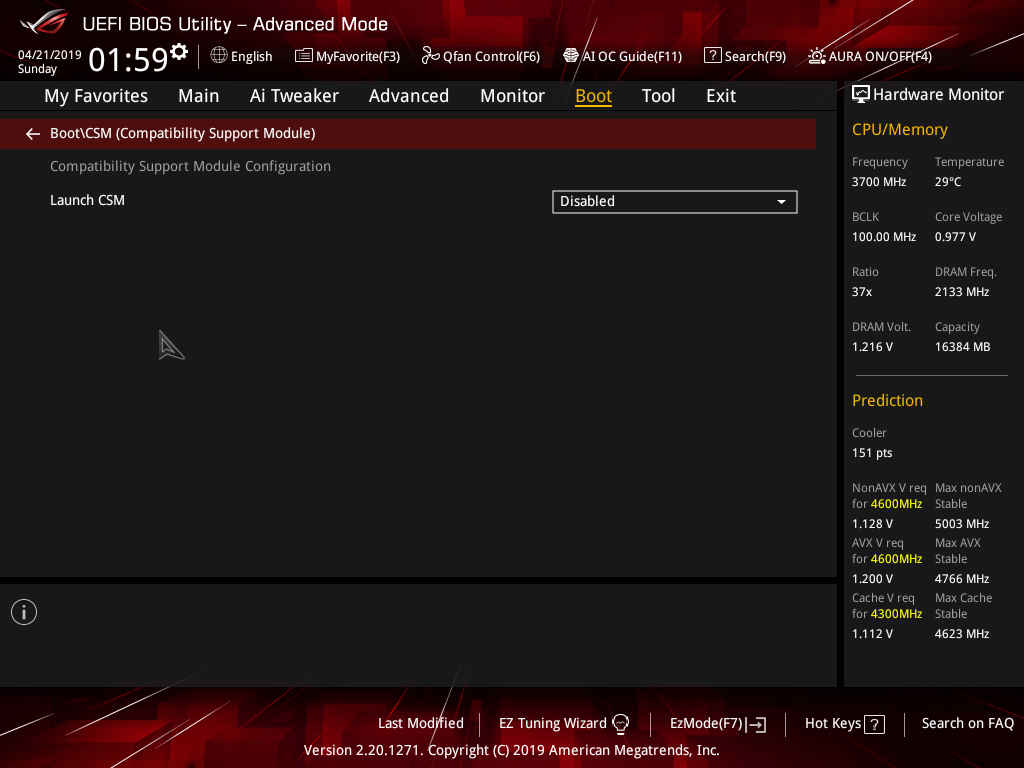
Task: Click the settings gear beside the clock
Action: tap(179, 51)
